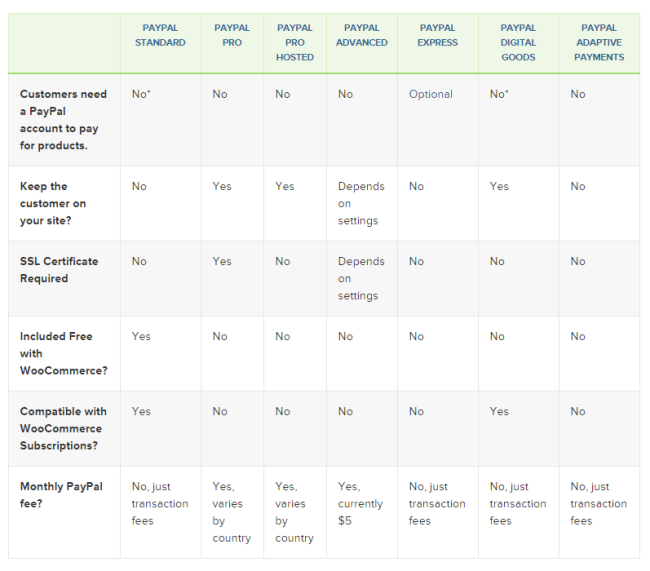Click PayPal Express 'No, just transaction fees' cell
The height and width of the screenshot is (571, 650).
(437, 503)
